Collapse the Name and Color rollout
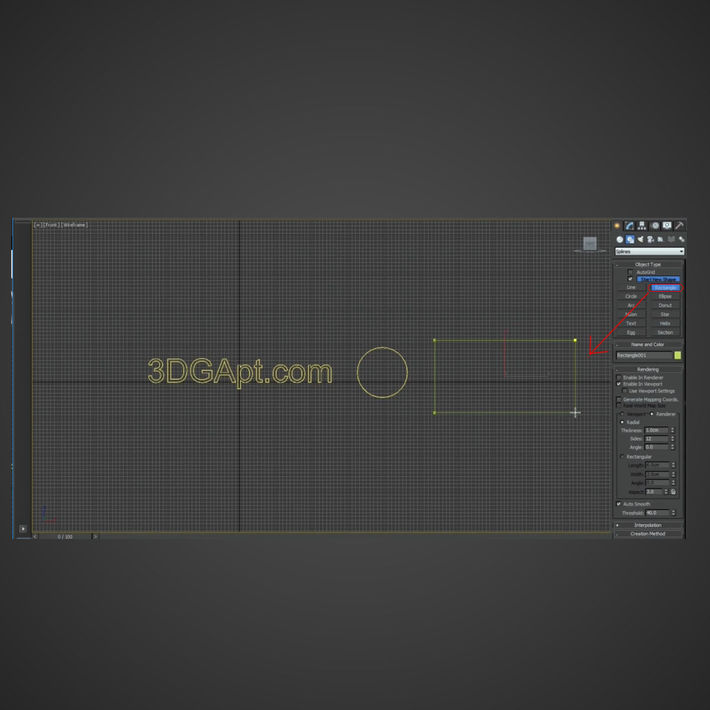 click(x=648, y=345)
